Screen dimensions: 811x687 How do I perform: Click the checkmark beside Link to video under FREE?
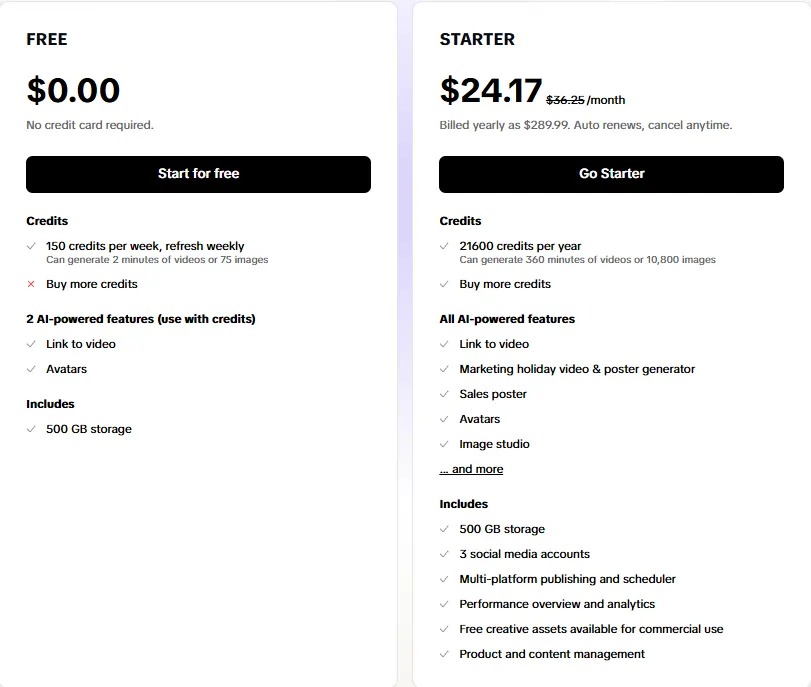pyautogui.click(x=32, y=344)
